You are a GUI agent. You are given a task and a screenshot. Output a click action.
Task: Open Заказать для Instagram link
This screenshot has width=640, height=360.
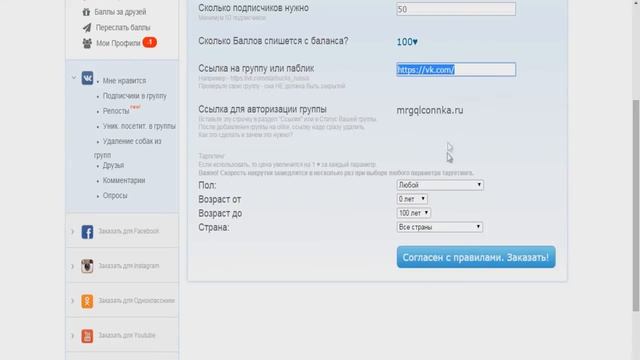point(129,266)
